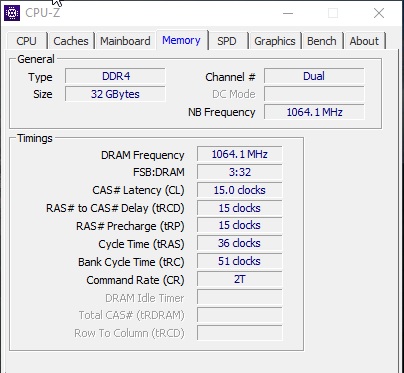
Task: Click the empty Row To Column field
Action: [239, 333]
